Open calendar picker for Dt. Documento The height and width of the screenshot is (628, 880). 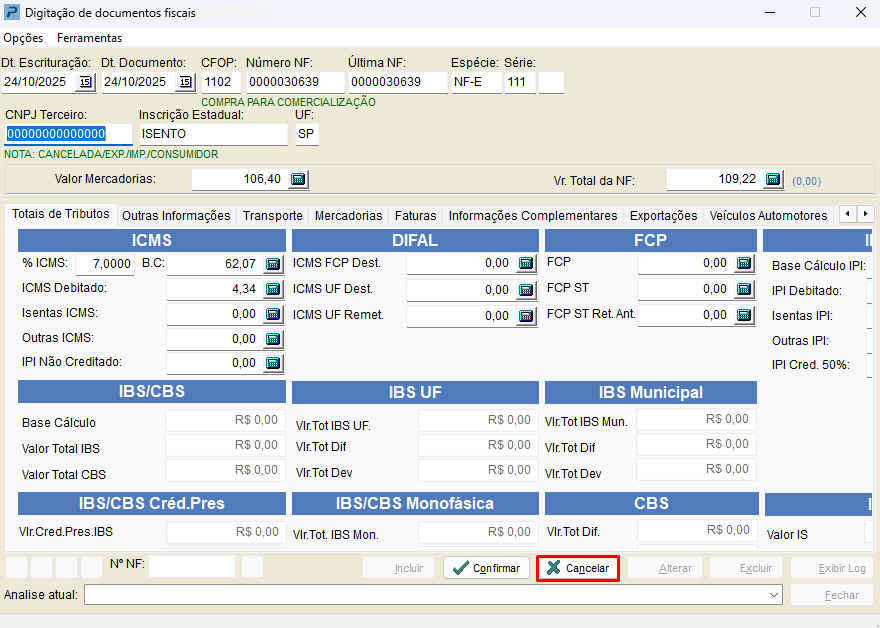(x=185, y=82)
